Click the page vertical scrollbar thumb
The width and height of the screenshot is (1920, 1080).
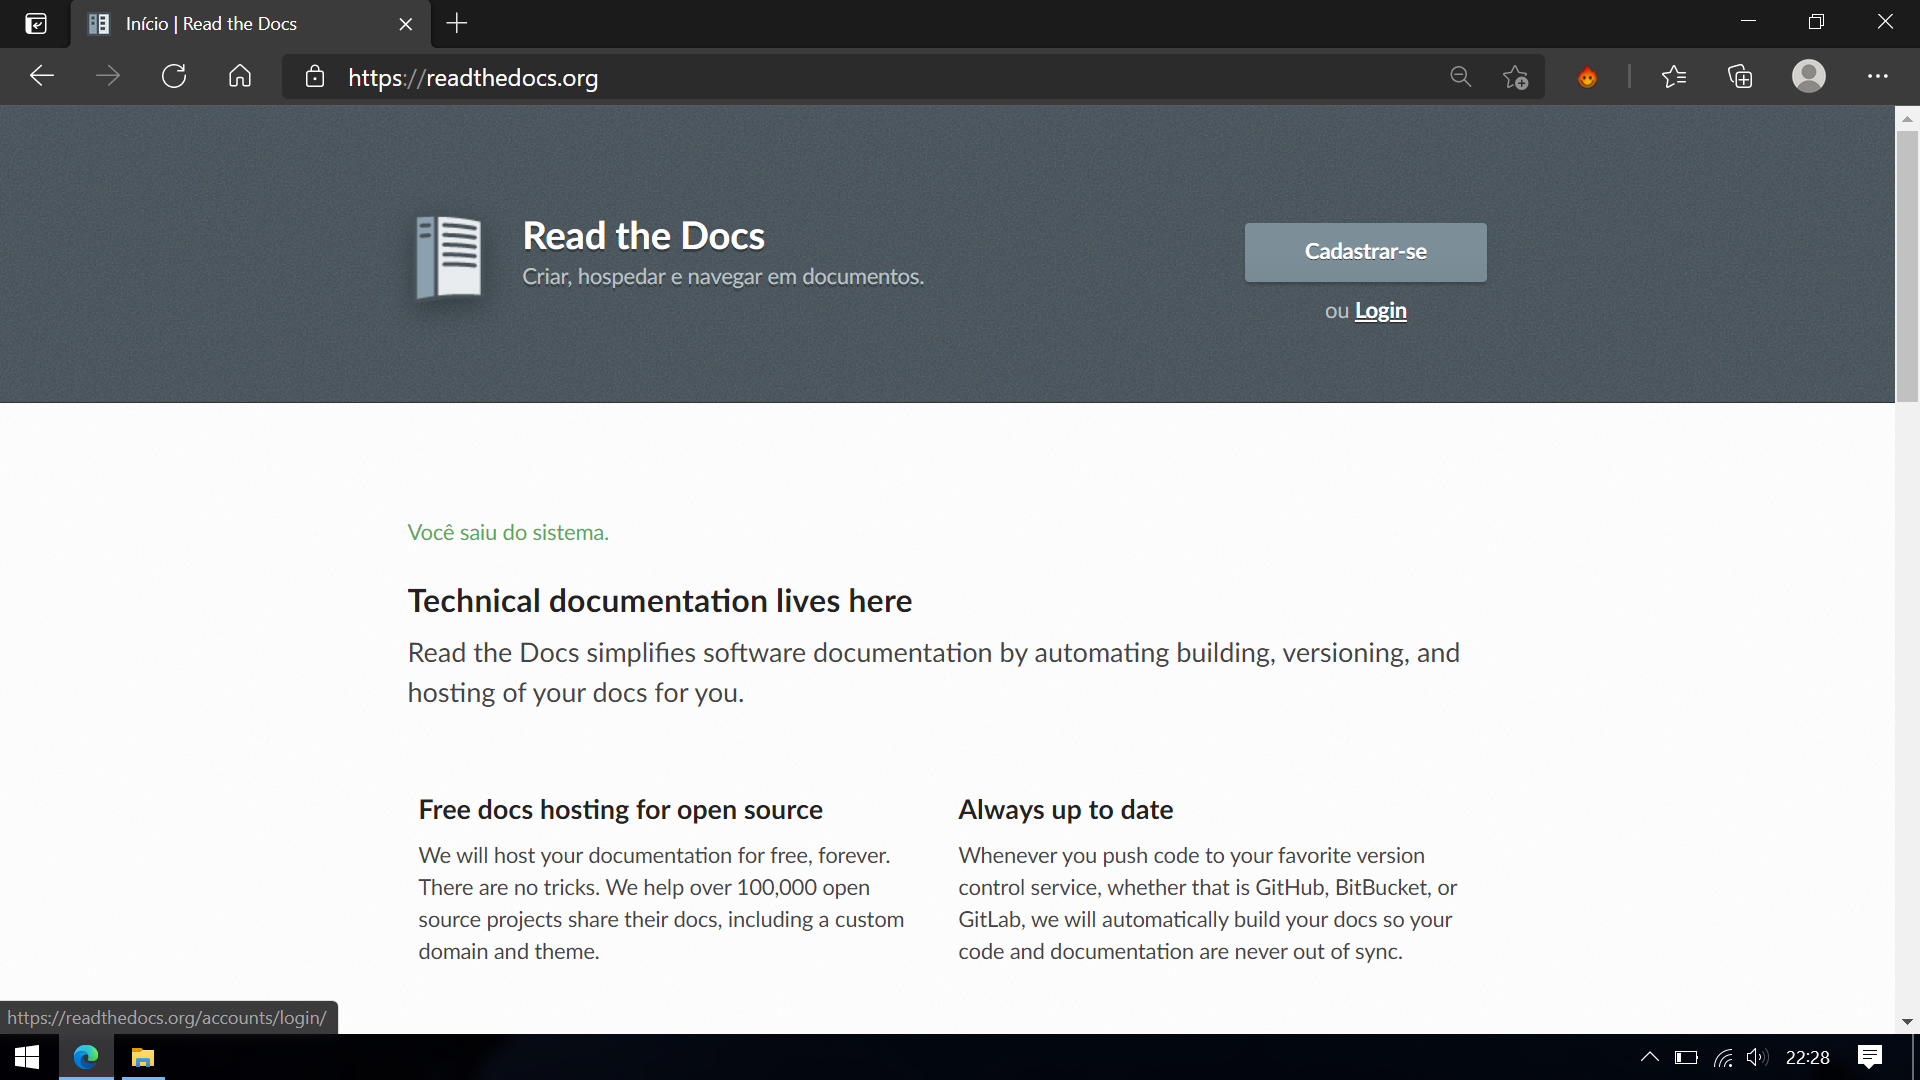coord(1907,265)
